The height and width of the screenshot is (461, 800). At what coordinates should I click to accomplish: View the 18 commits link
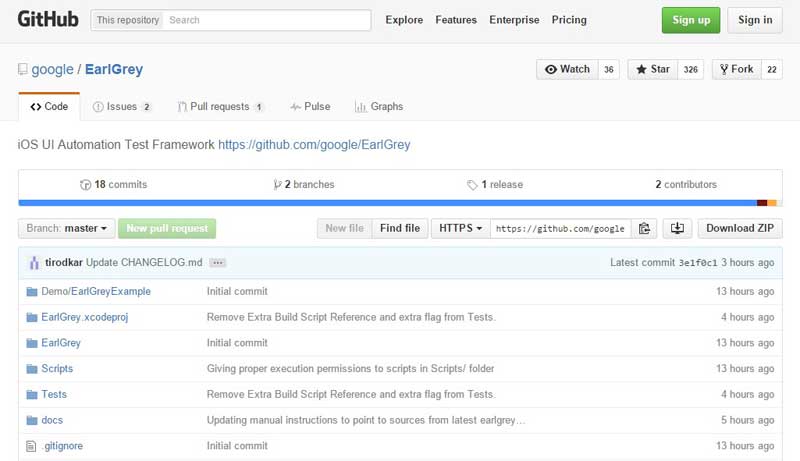(x=114, y=185)
